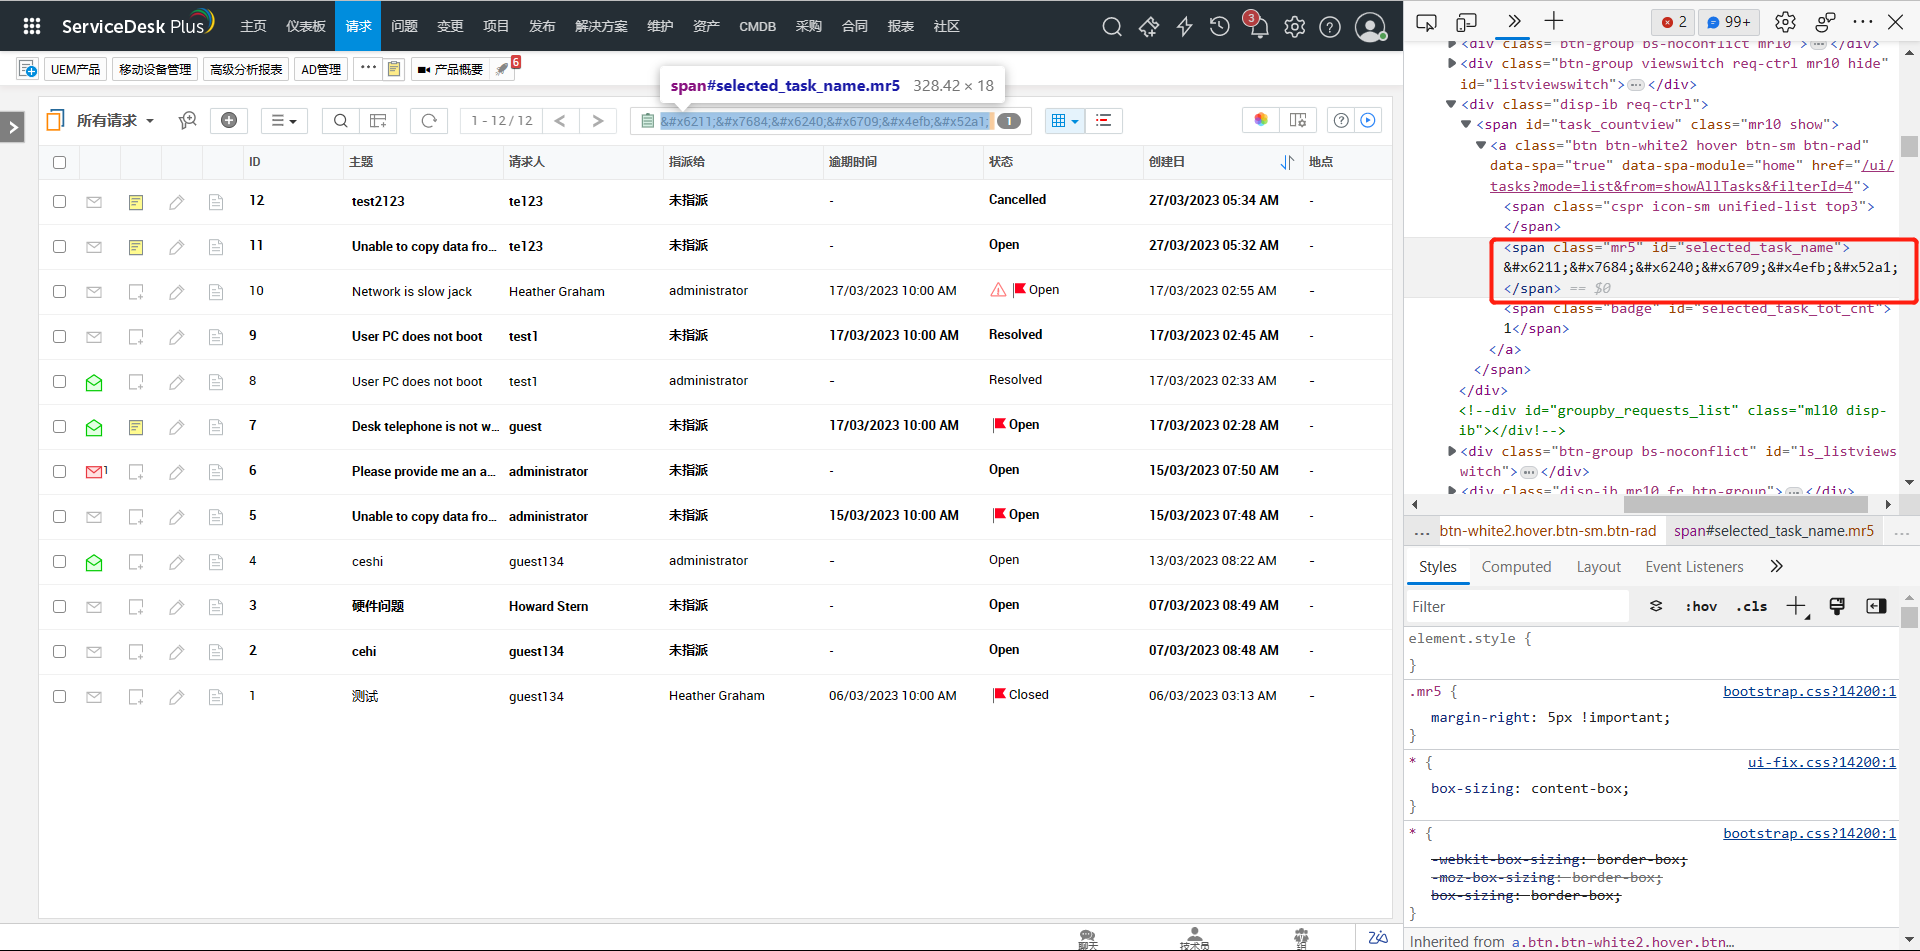The height and width of the screenshot is (951, 1920).
Task: Open global search magnifier in header
Action: 1112,27
